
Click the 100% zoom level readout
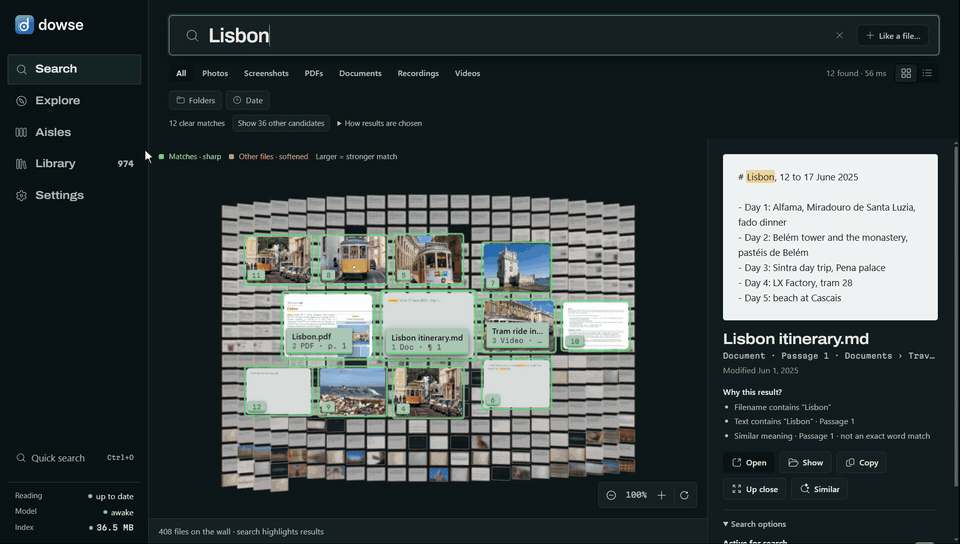click(636, 495)
